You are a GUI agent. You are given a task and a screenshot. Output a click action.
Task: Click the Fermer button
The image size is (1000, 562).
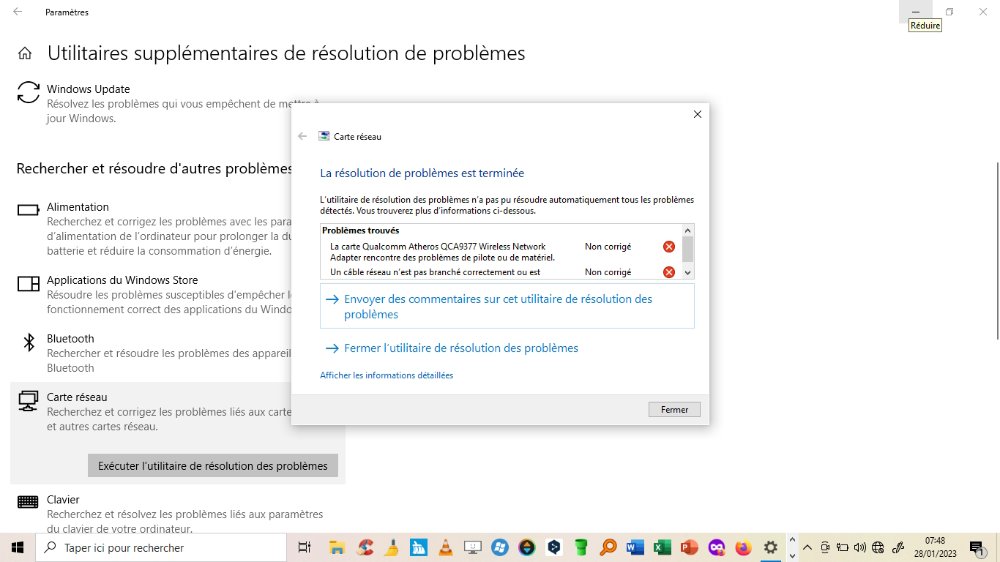[674, 410]
